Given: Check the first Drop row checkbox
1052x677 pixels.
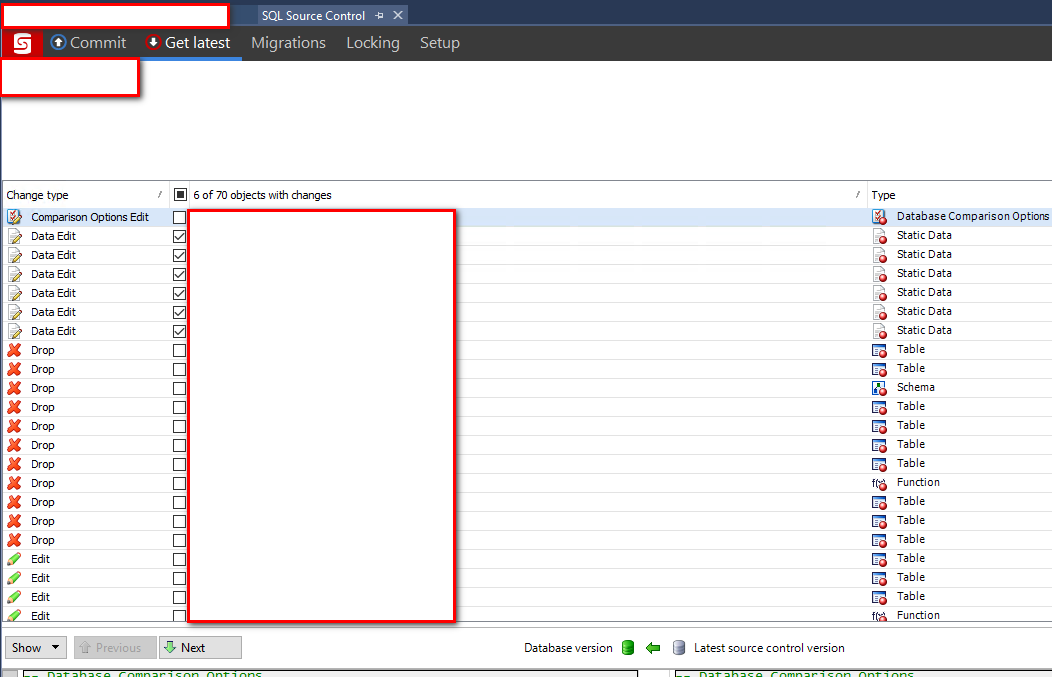Looking at the screenshot, I should [x=179, y=350].
